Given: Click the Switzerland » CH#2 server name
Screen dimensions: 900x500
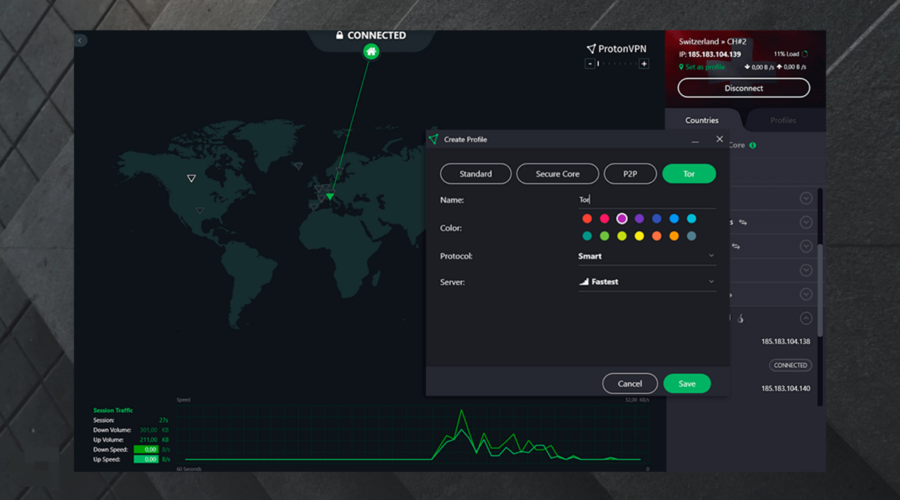Looking at the screenshot, I should tap(712, 41).
